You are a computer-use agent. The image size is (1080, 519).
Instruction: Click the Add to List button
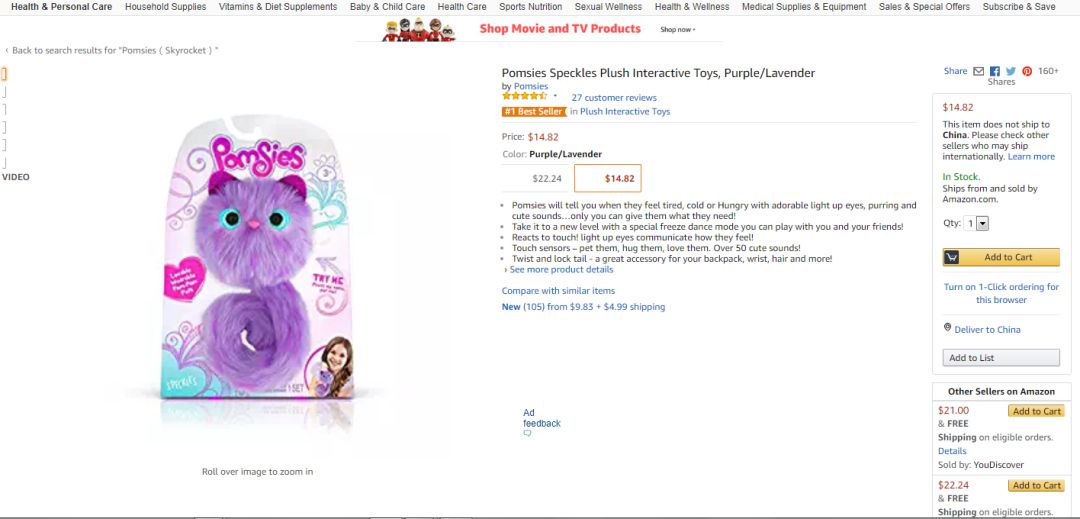(1001, 358)
